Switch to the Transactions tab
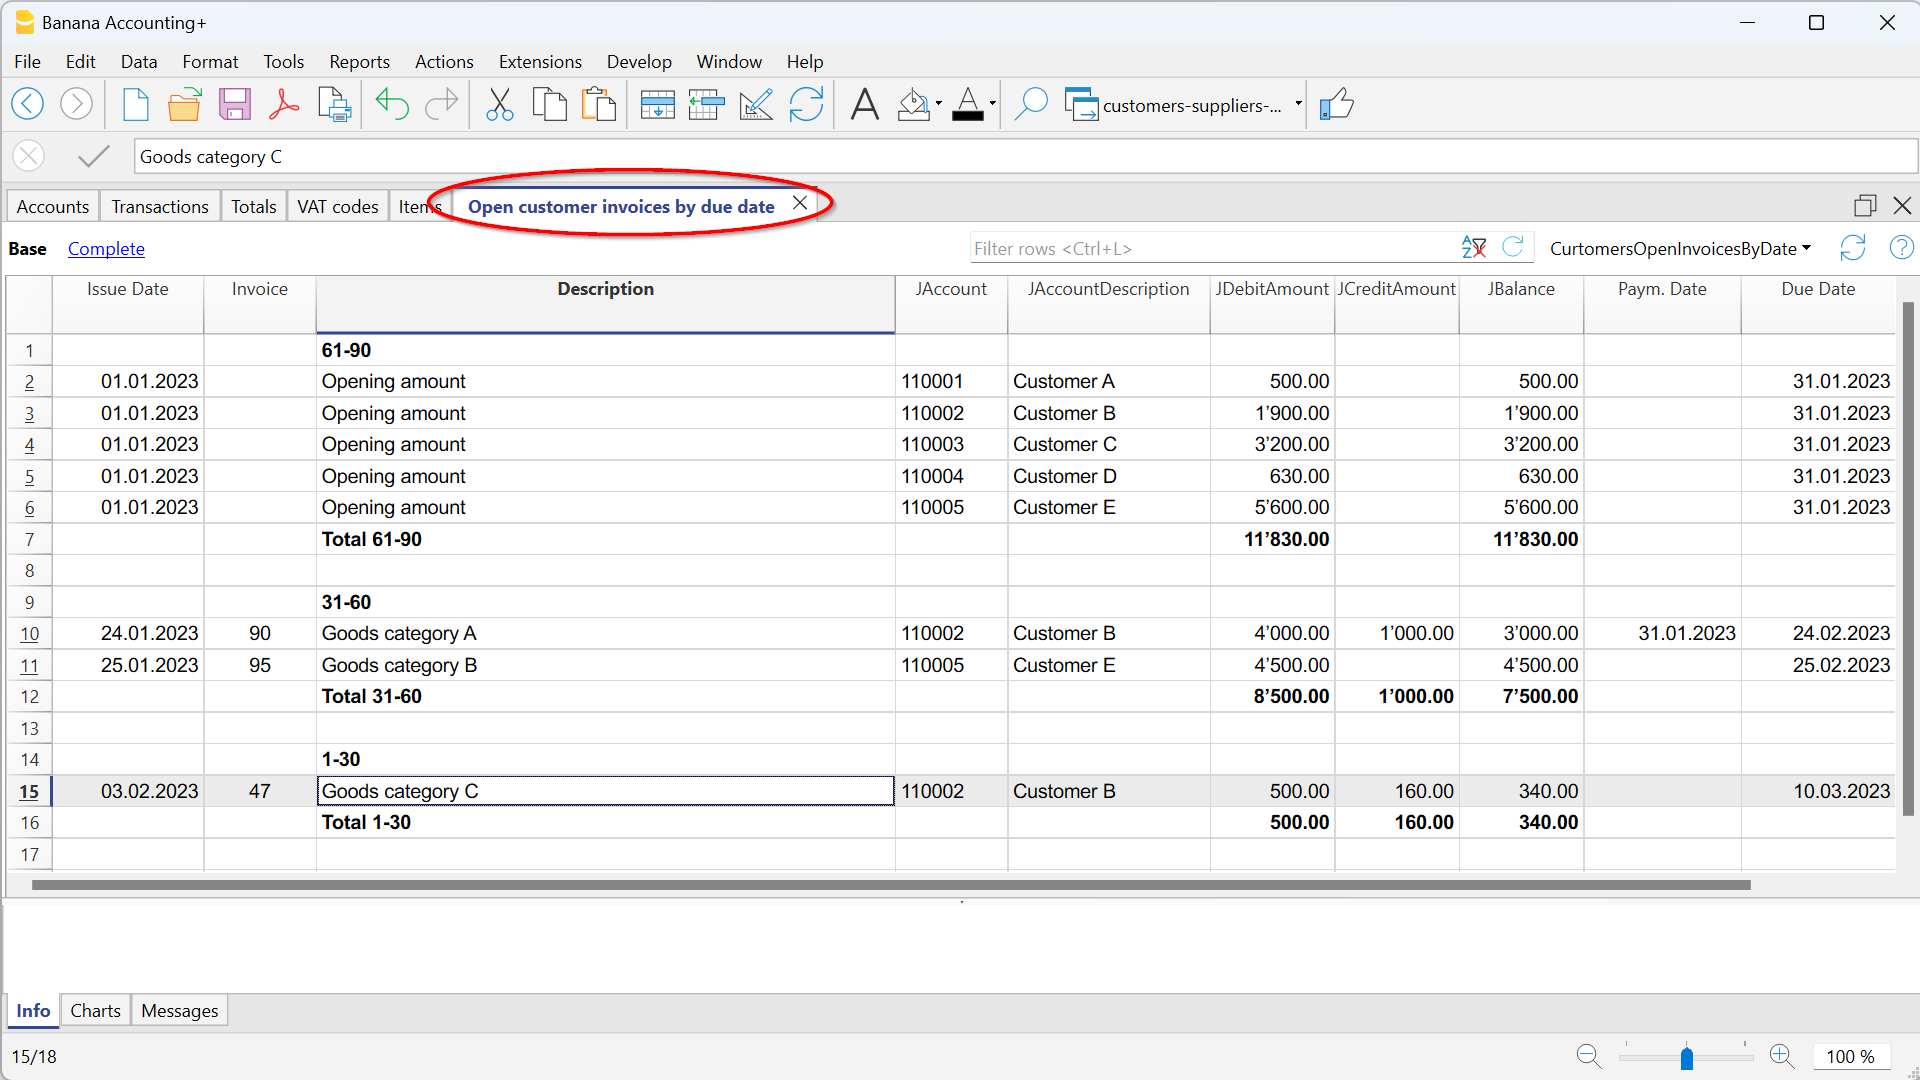1920x1080 pixels. click(159, 205)
